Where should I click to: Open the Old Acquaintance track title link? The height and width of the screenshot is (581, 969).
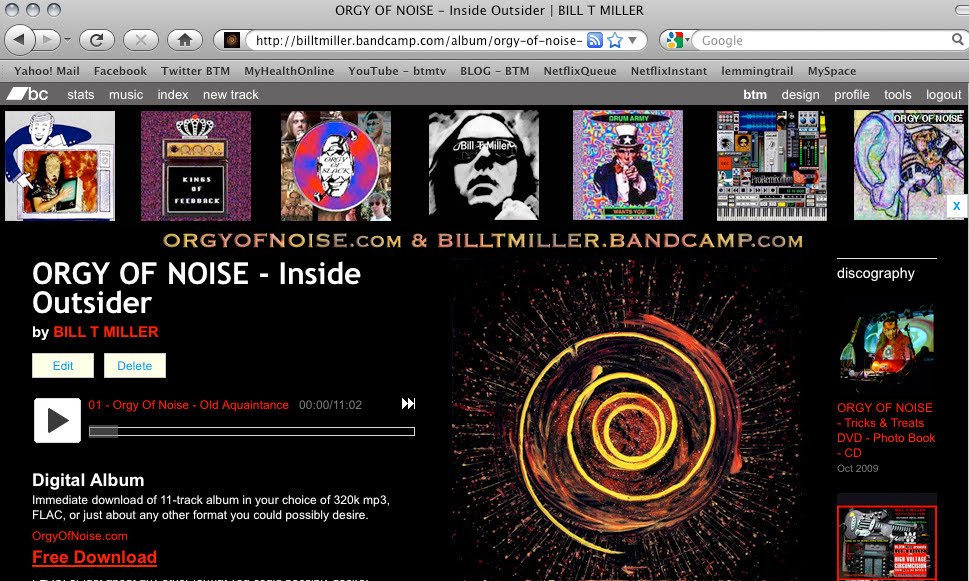click(x=188, y=405)
